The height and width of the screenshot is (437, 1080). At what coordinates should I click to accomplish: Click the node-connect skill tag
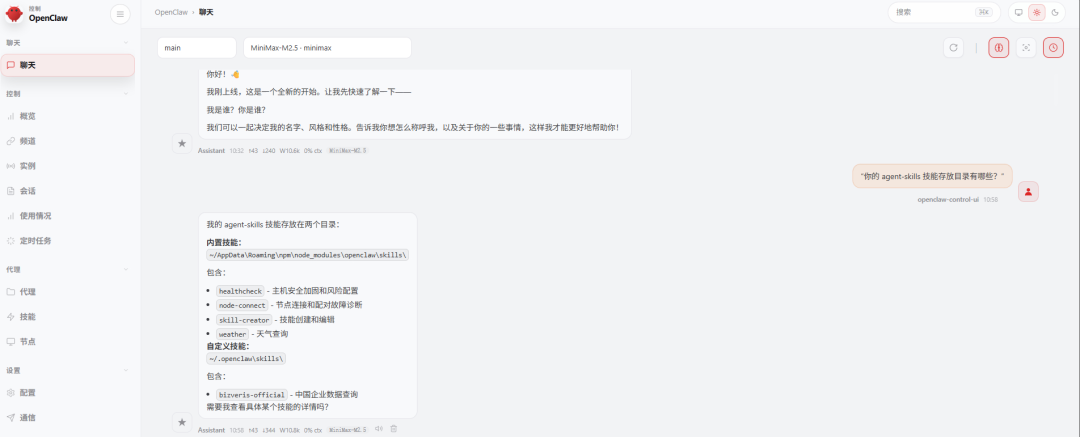pos(242,305)
